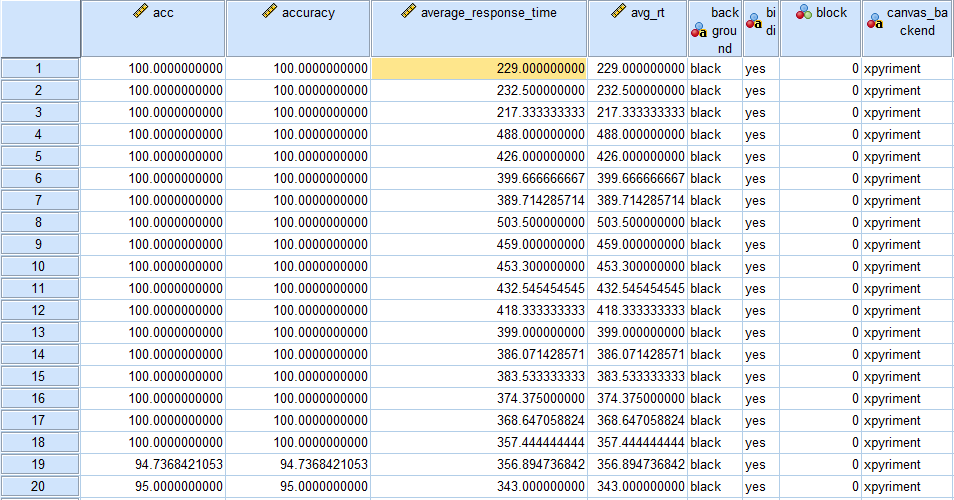Image resolution: width=954 pixels, height=500 pixels.
Task: Click the scale ruler icon beside acc
Action: 141,12
